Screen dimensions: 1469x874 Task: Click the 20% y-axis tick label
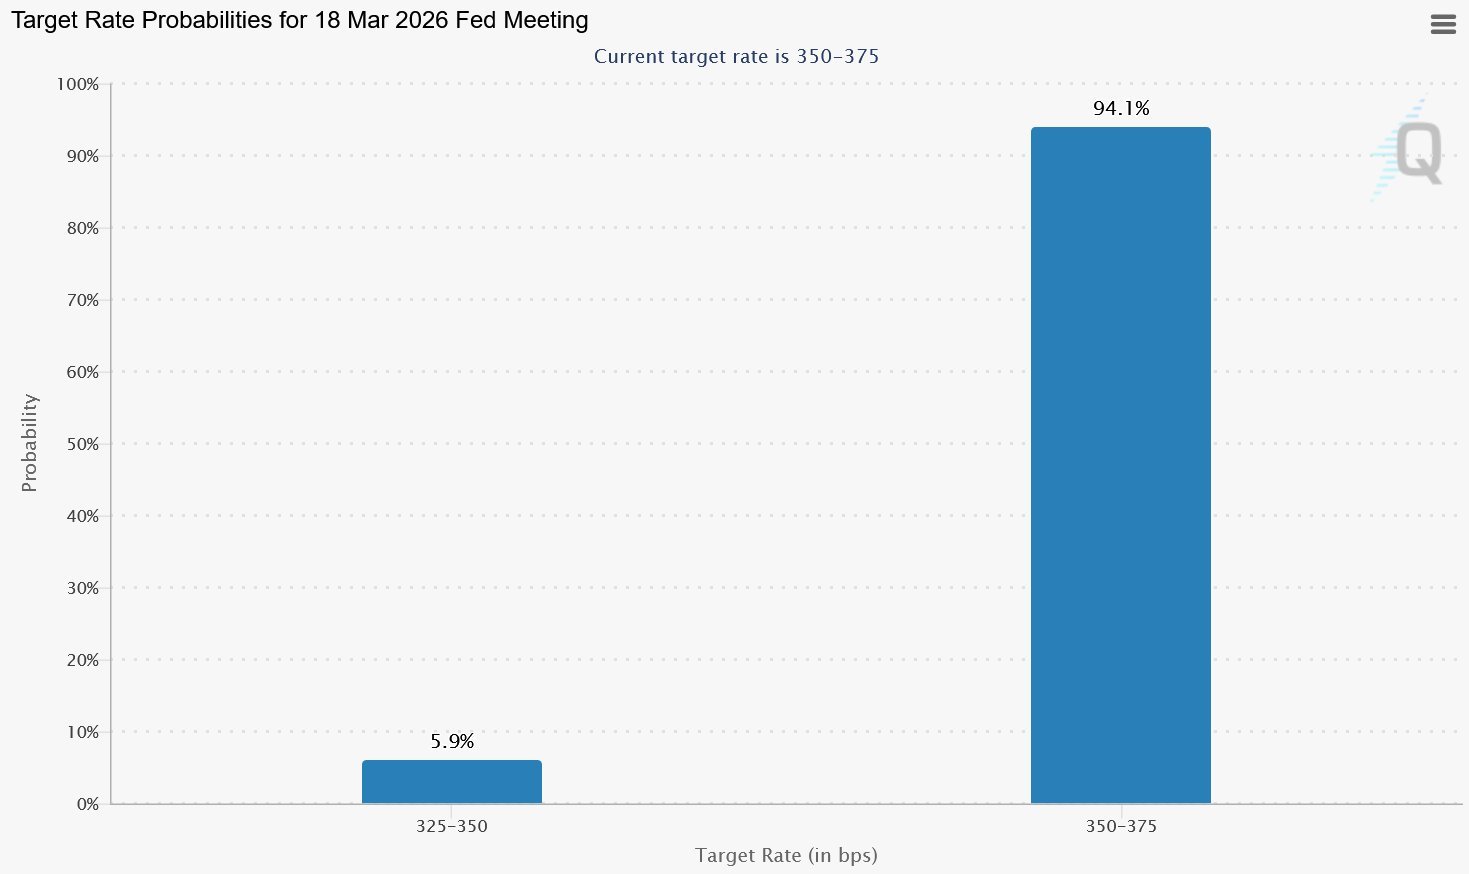pyautogui.click(x=82, y=660)
